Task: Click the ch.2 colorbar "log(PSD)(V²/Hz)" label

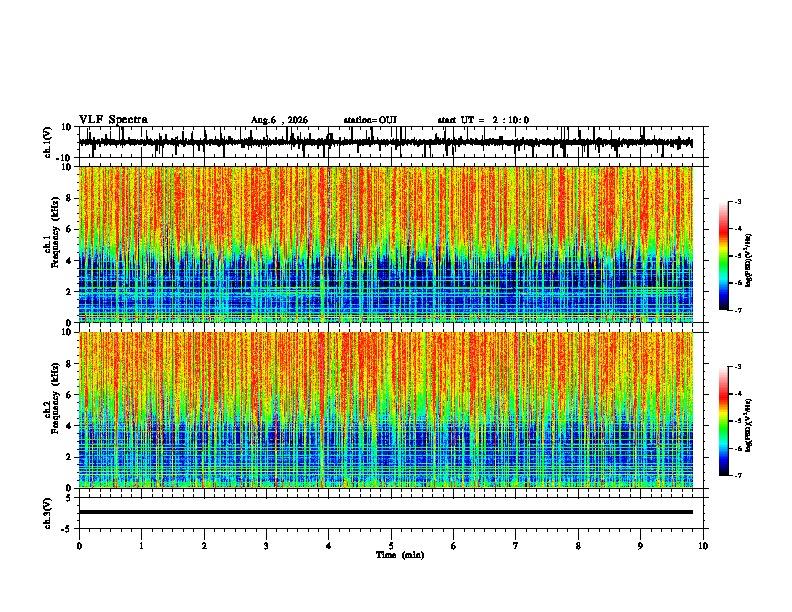Action: click(748, 425)
